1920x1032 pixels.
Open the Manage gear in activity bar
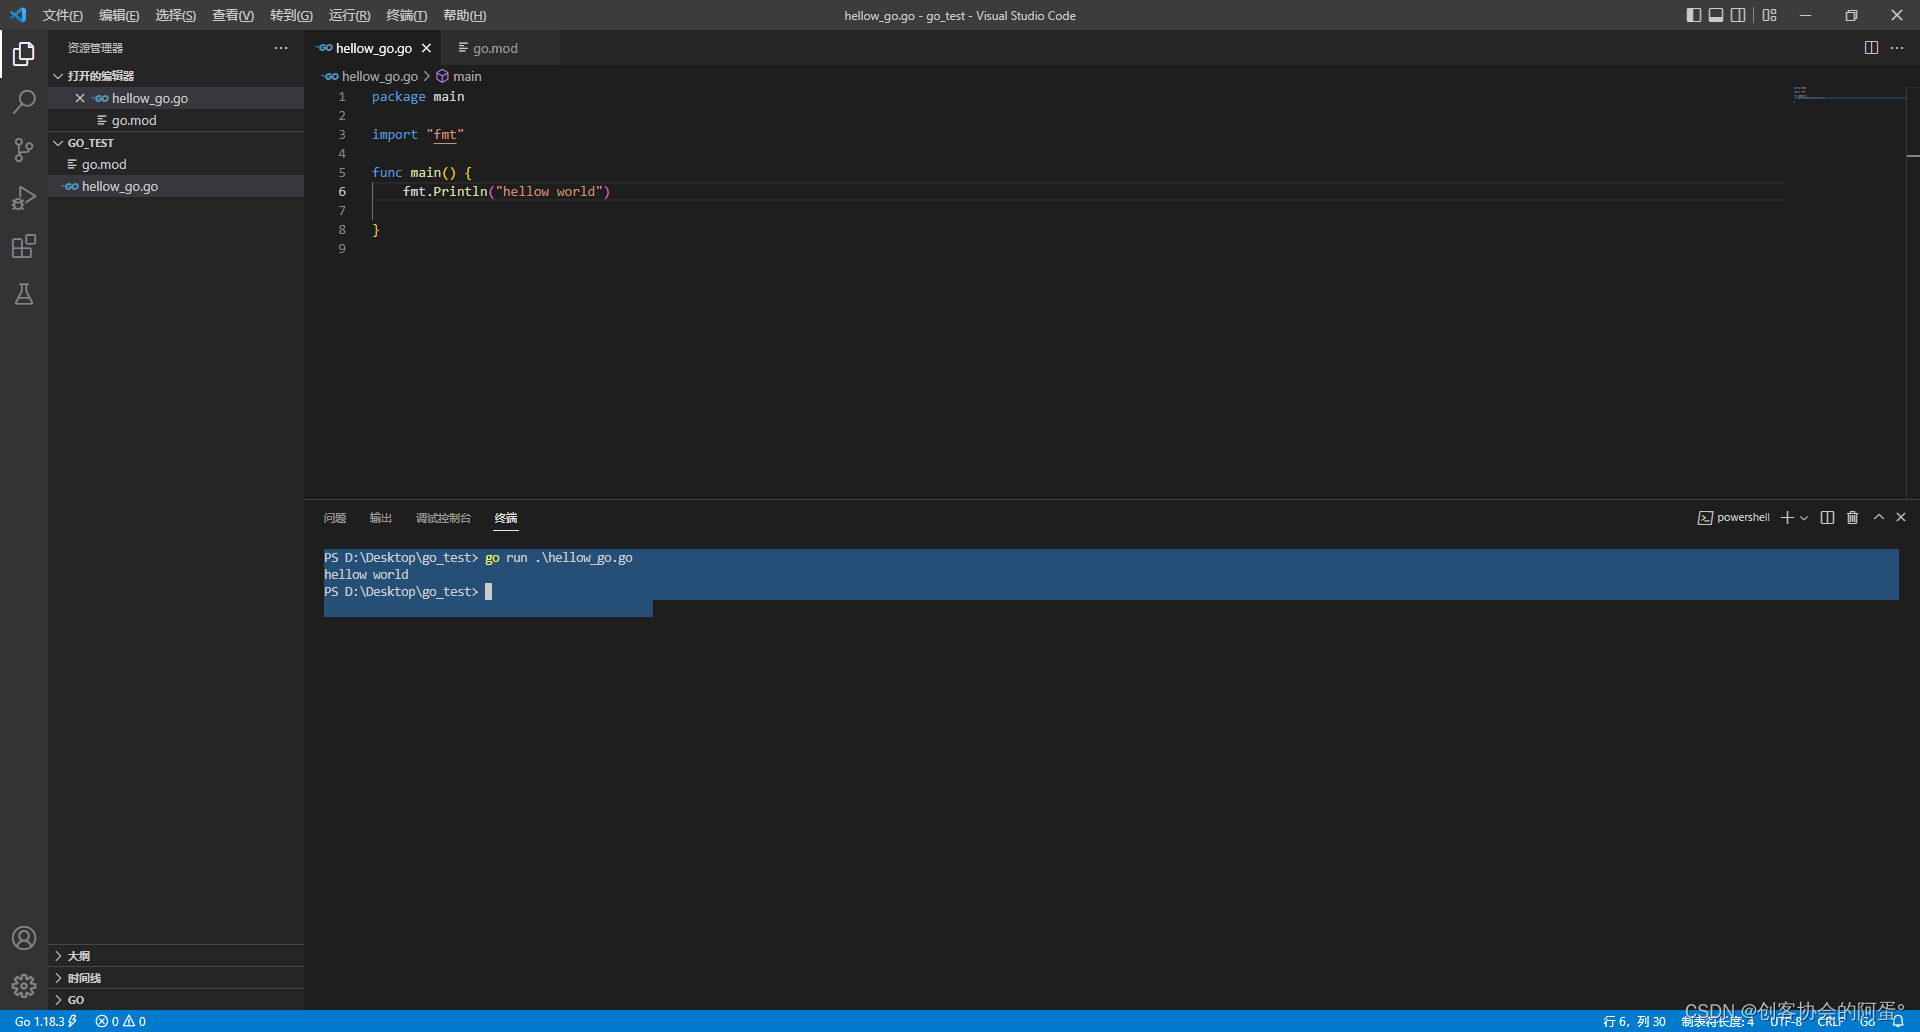(24, 986)
